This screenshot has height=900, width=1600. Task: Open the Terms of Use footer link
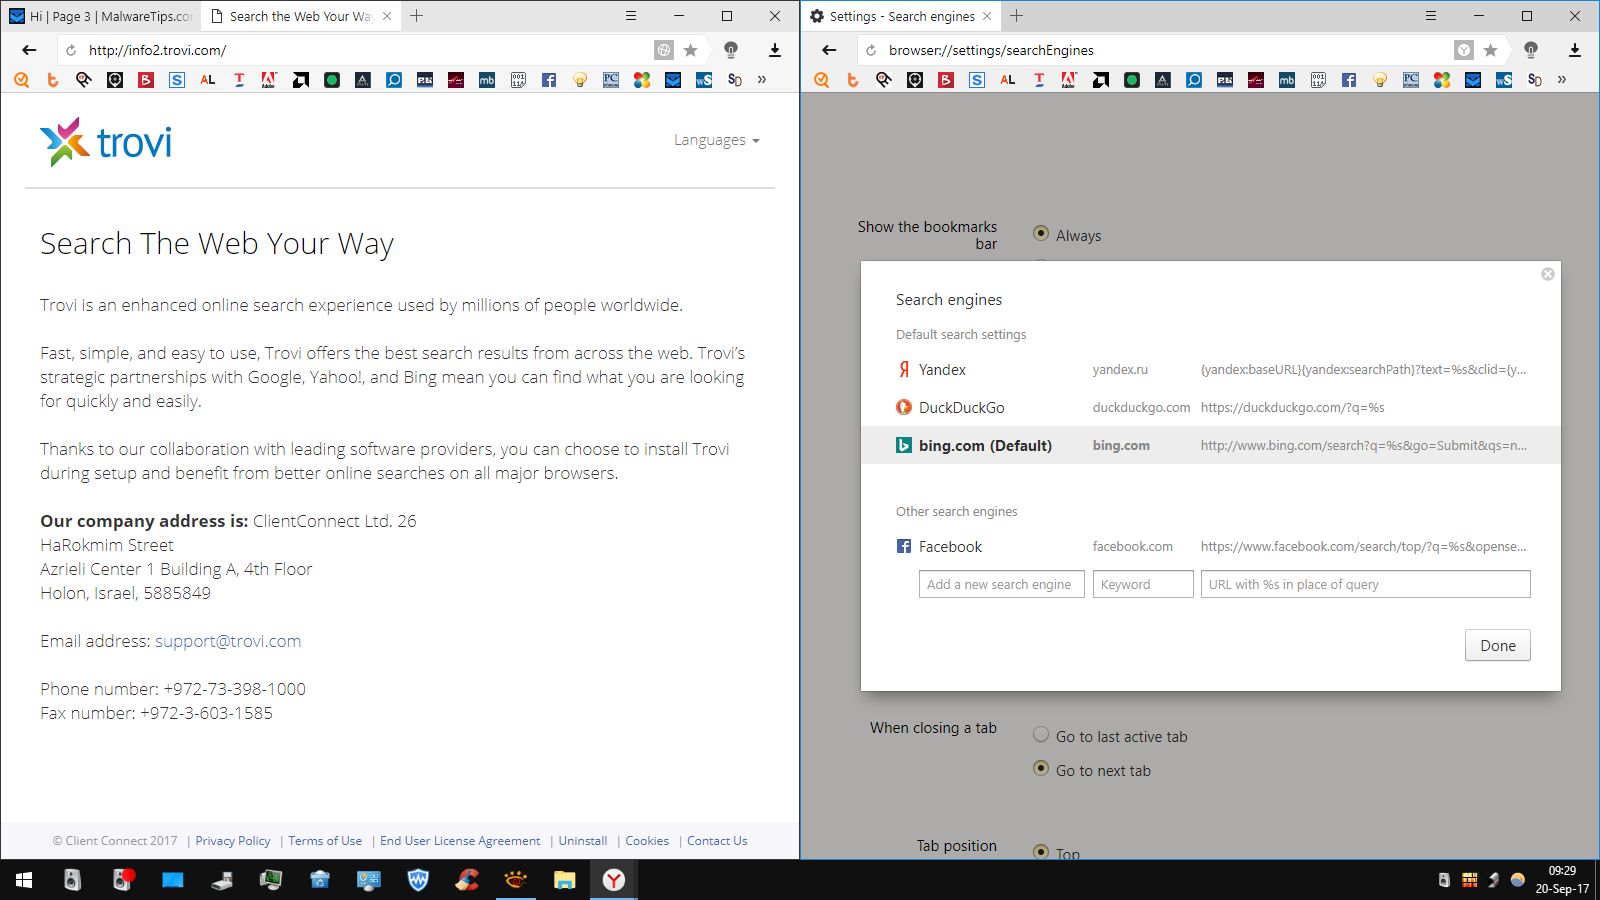(x=325, y=841)
